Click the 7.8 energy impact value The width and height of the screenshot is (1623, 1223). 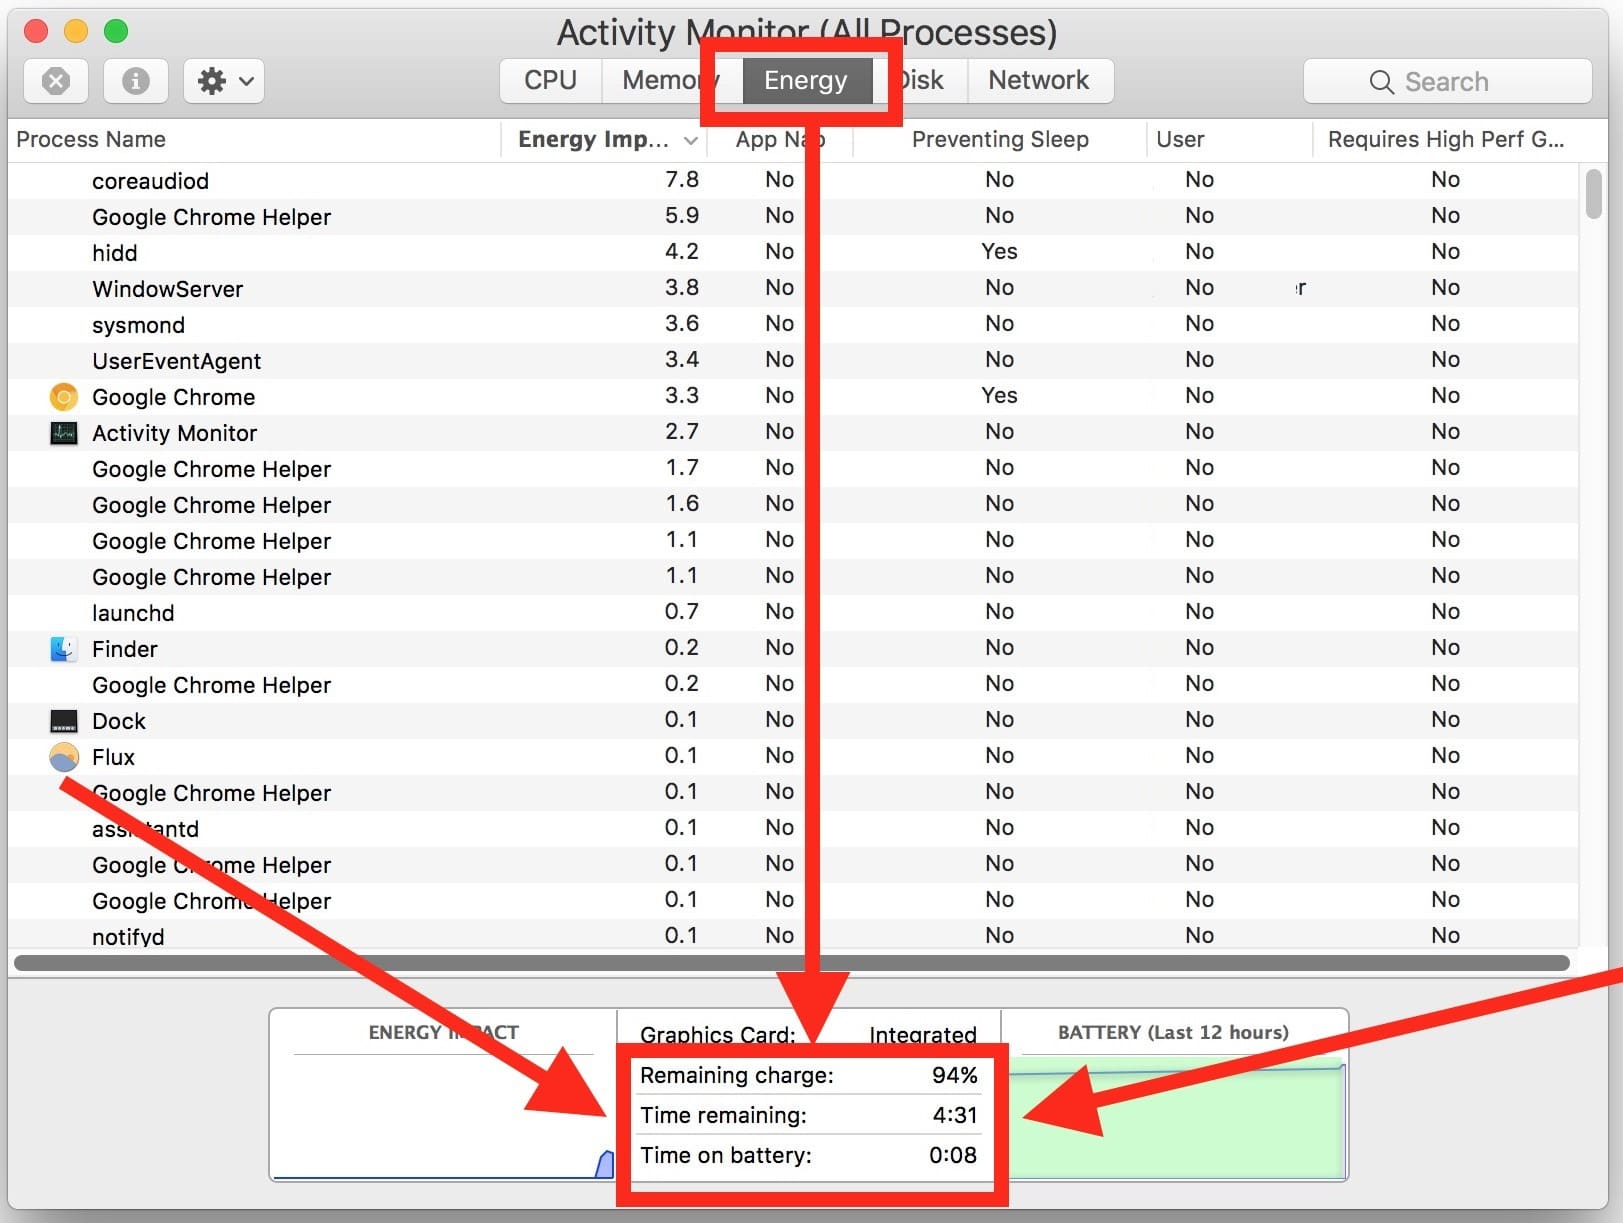click(x=682, y=179)
